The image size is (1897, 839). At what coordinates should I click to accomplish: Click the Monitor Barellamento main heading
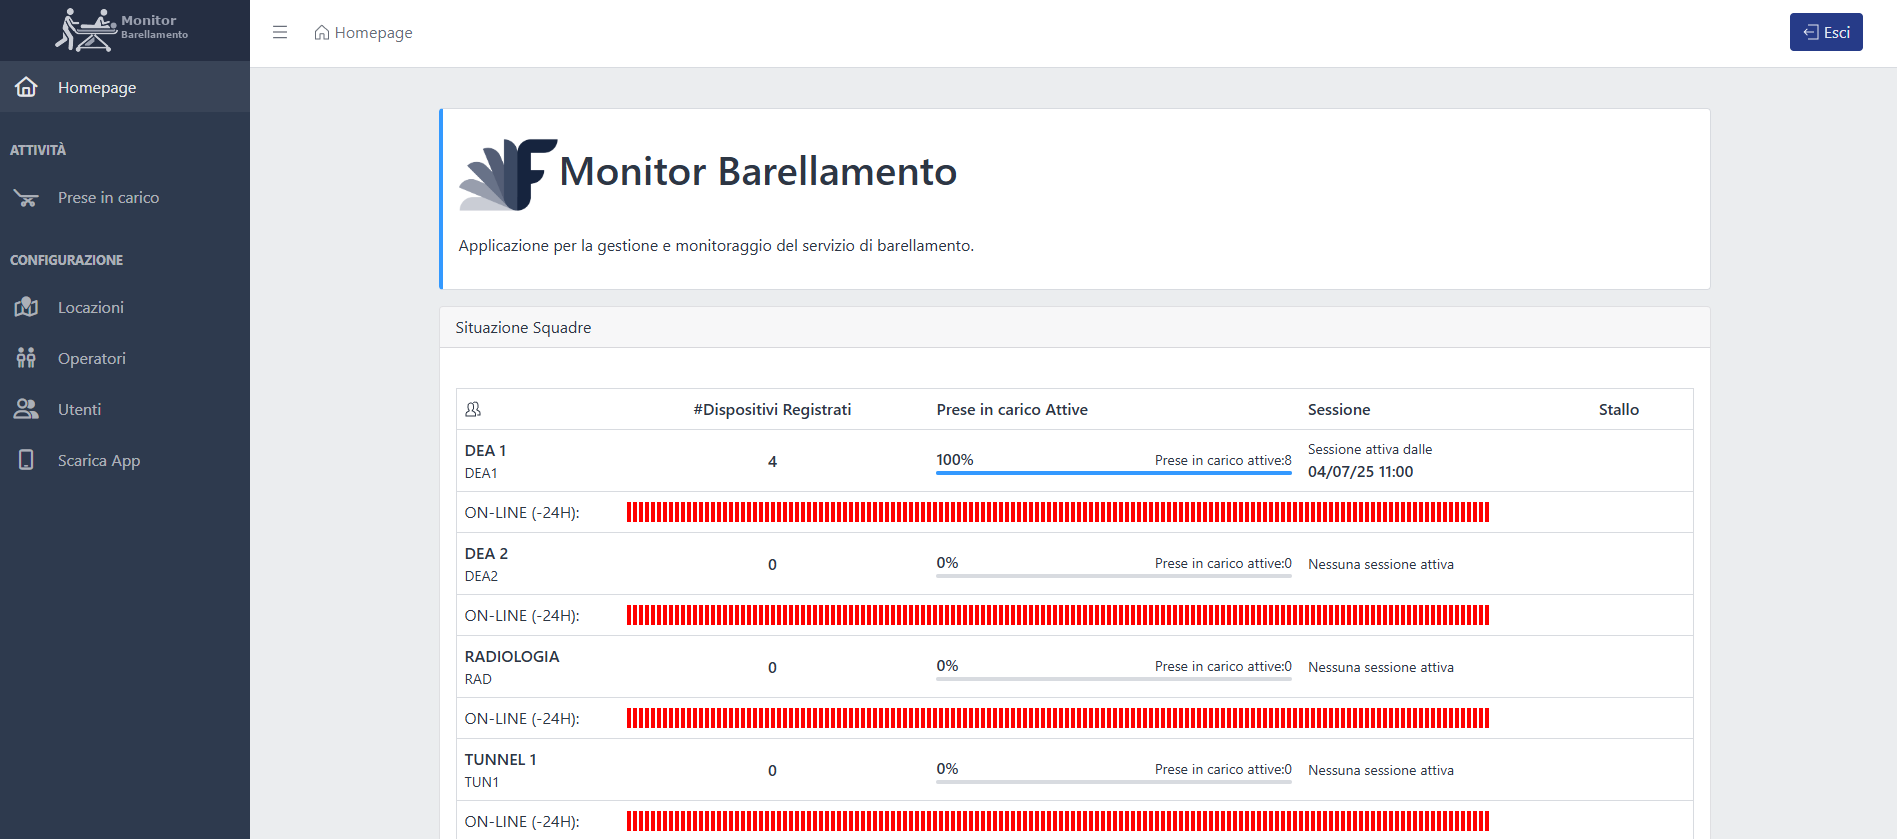tap(758, 172)
